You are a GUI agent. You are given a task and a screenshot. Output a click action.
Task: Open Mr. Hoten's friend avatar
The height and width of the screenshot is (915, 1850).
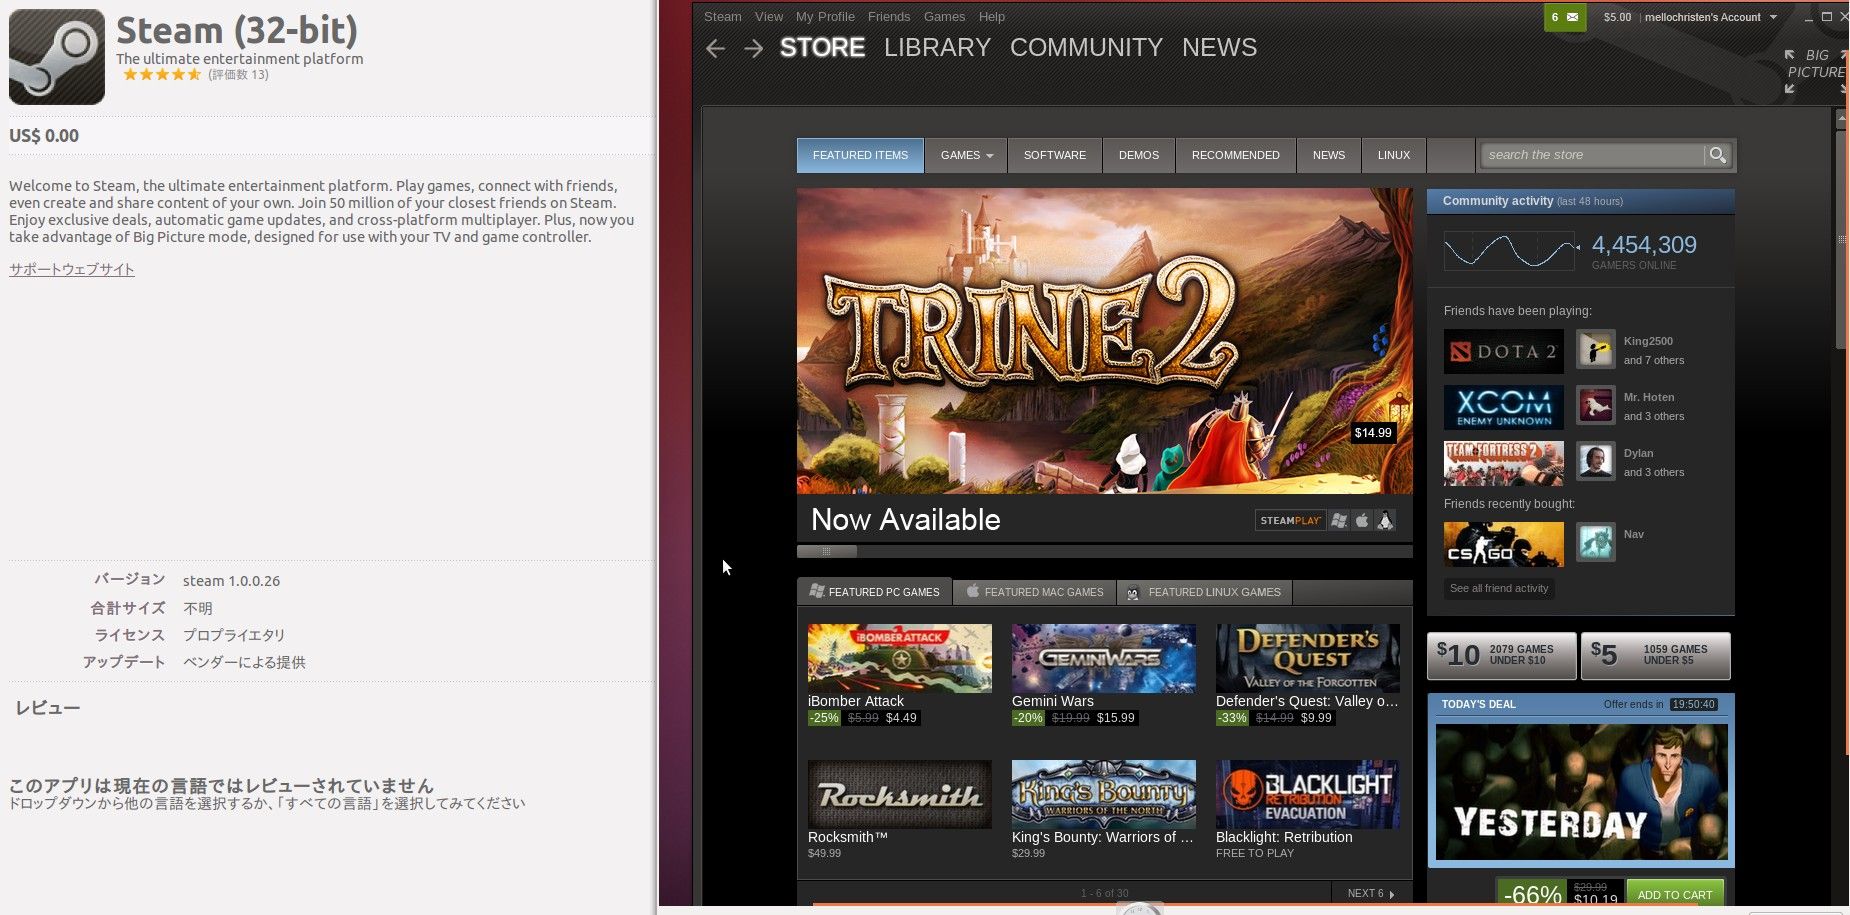[1596, 406]
